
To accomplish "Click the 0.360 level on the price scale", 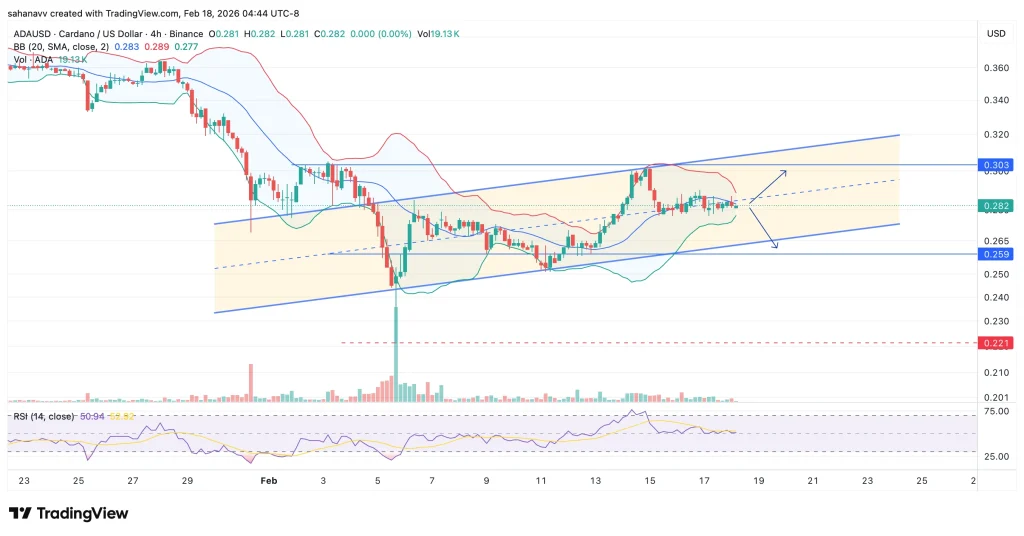I will click(996, 68).
